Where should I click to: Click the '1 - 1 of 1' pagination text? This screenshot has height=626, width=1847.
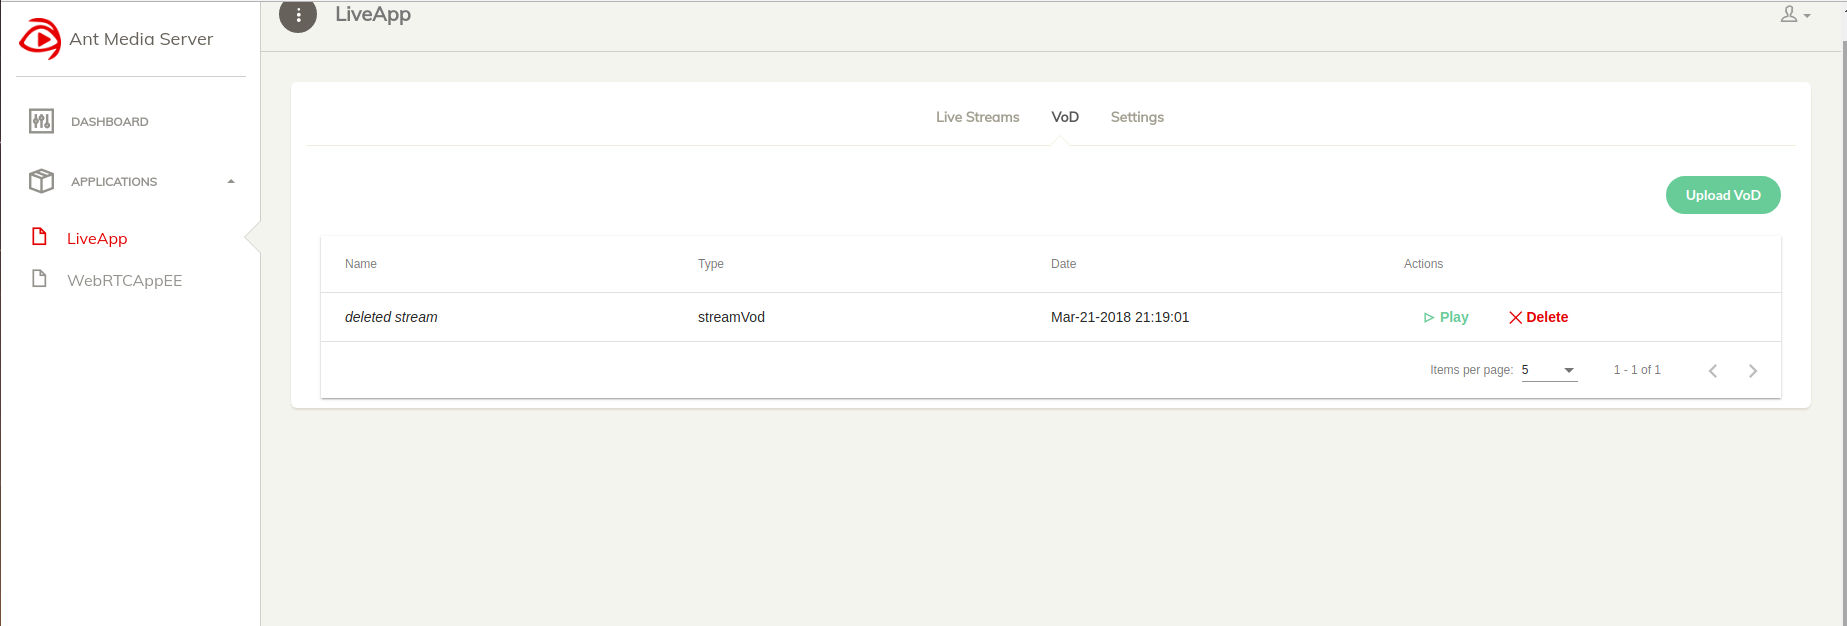point(1637,370)
